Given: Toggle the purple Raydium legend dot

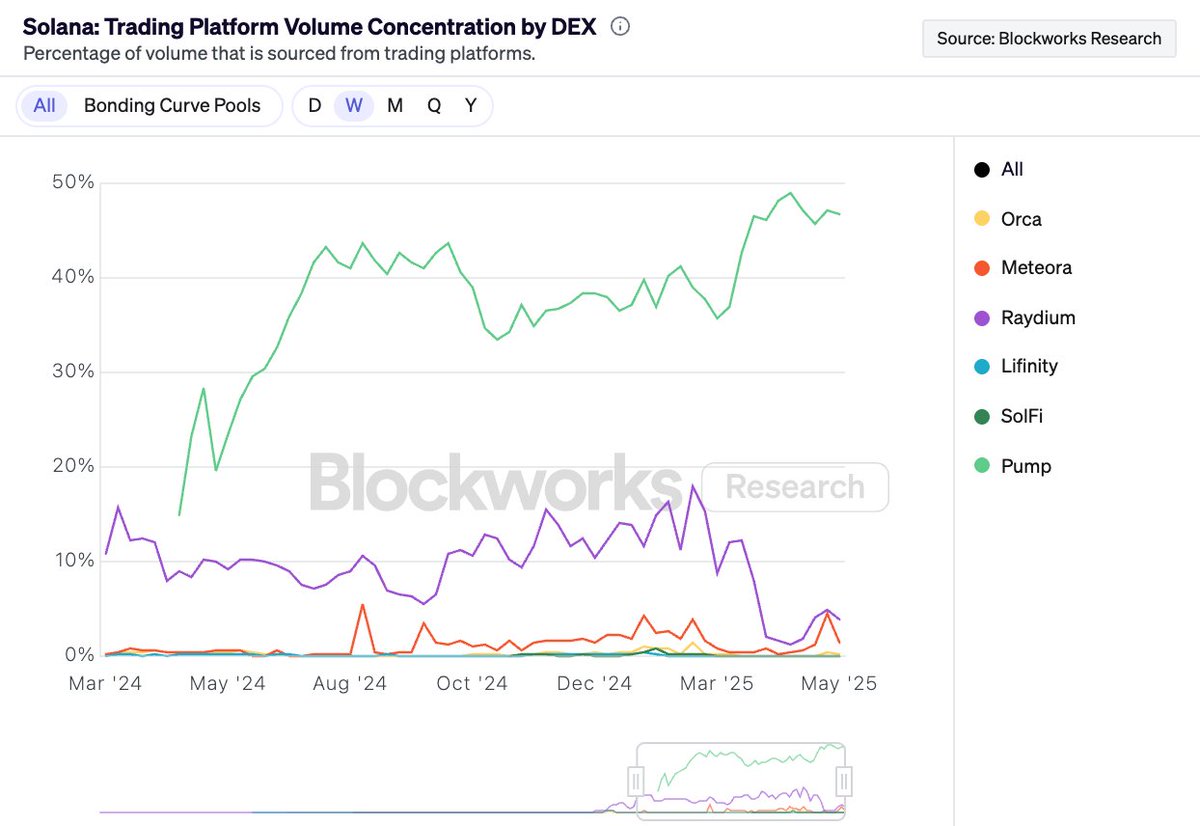Looking at the screenshot, I should (982, 318).
